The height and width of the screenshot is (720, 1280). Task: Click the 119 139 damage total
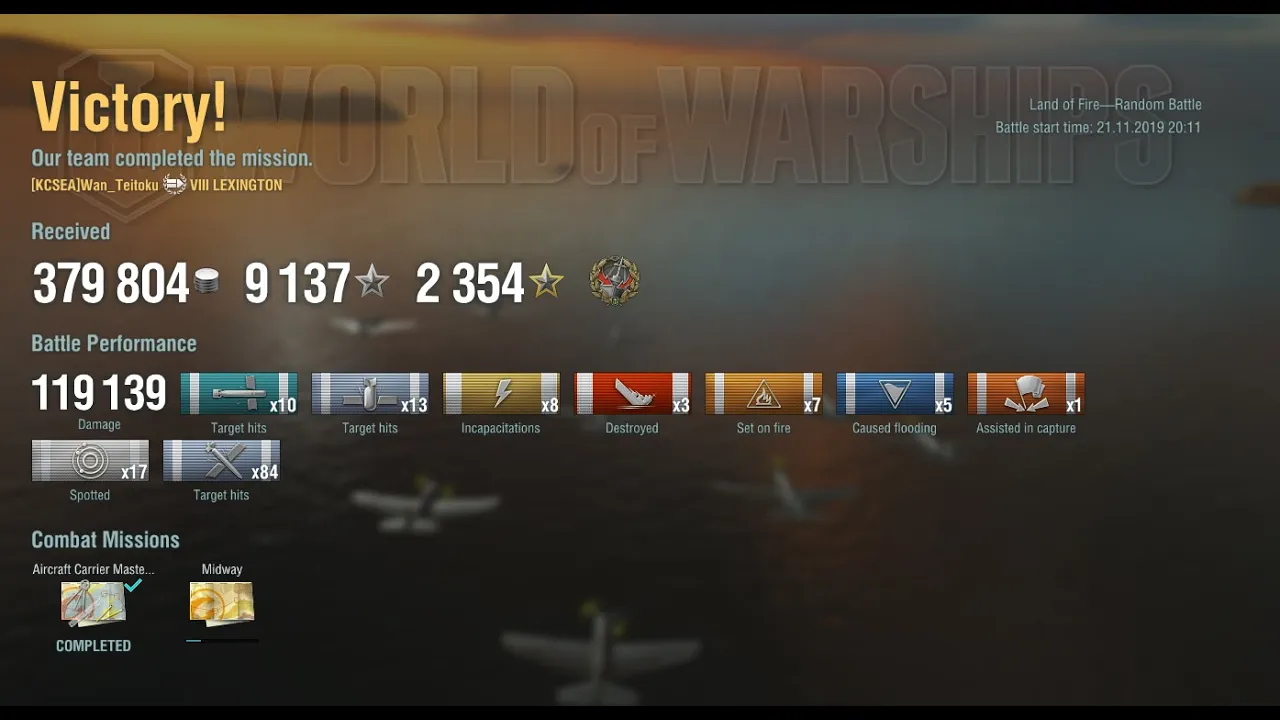99,393
